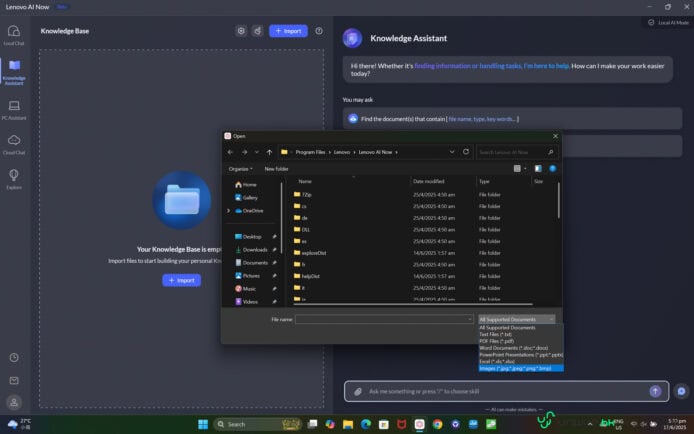Go forward in the Open dialog
The height and width of the screenshot is (434, 694).
click(x=244, y=152)
